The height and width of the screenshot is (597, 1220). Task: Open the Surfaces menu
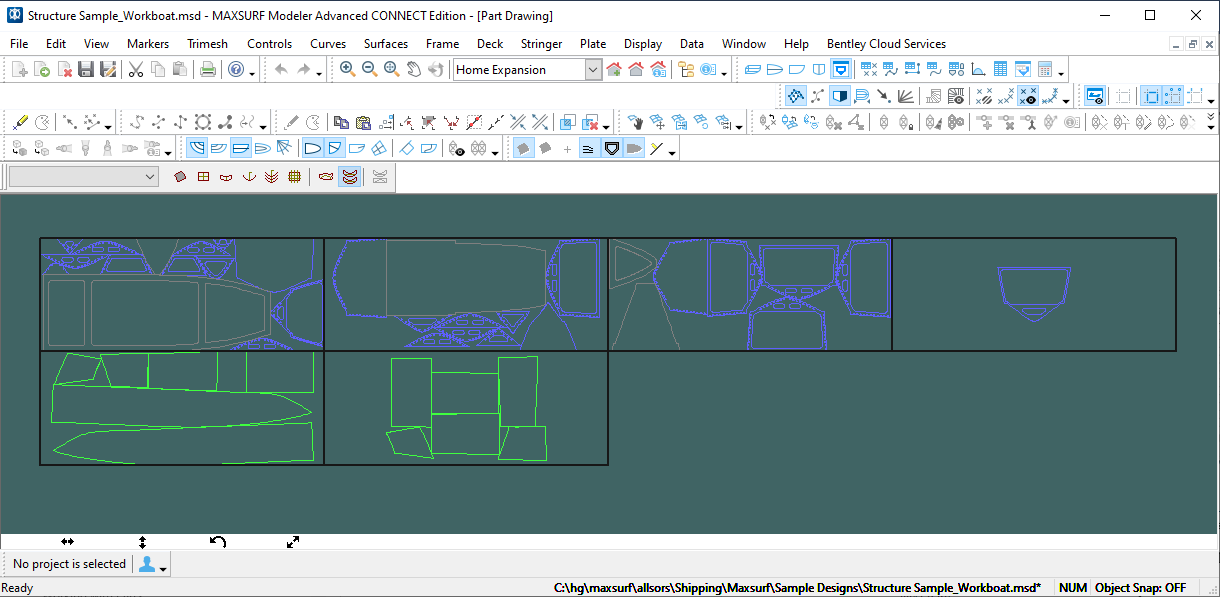pyautogui.click(x=385, y=44)
